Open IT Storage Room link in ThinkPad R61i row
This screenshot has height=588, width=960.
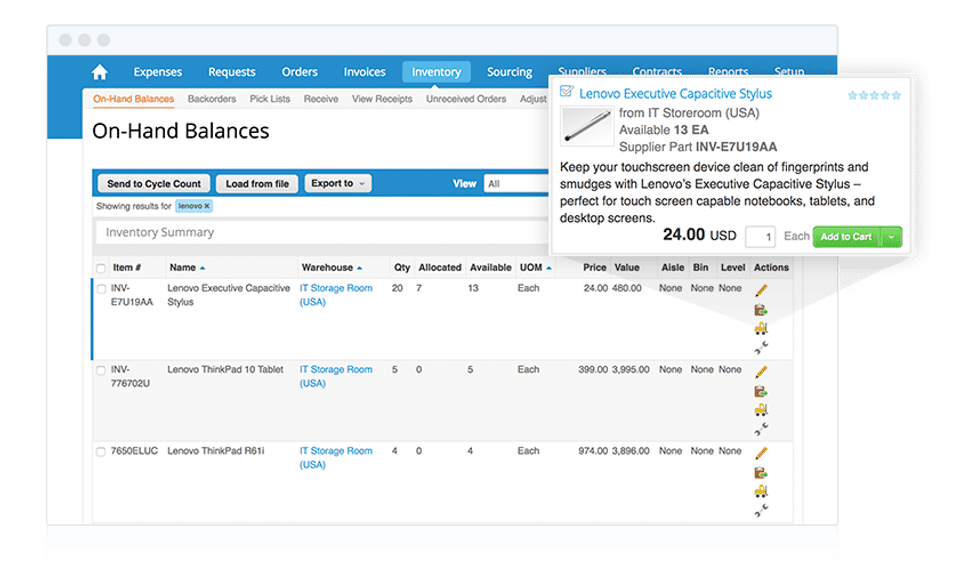point(336,458)
